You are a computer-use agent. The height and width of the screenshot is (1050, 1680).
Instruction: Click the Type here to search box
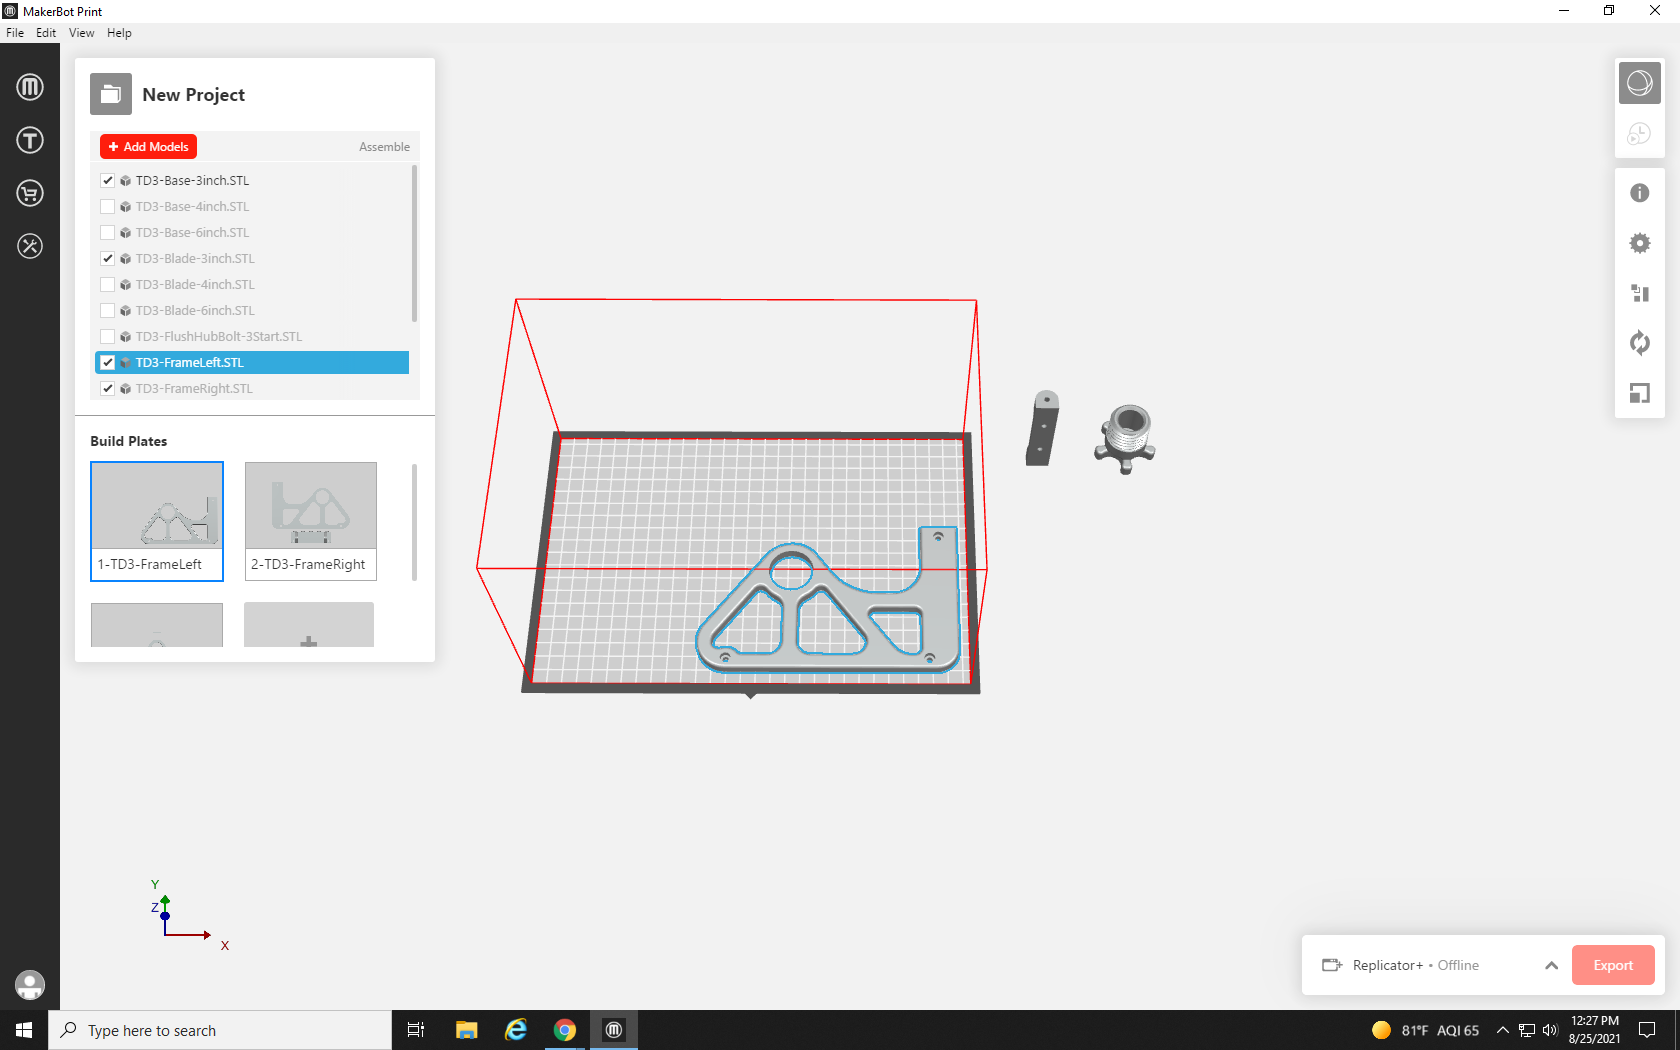[x=220, y=1030]
